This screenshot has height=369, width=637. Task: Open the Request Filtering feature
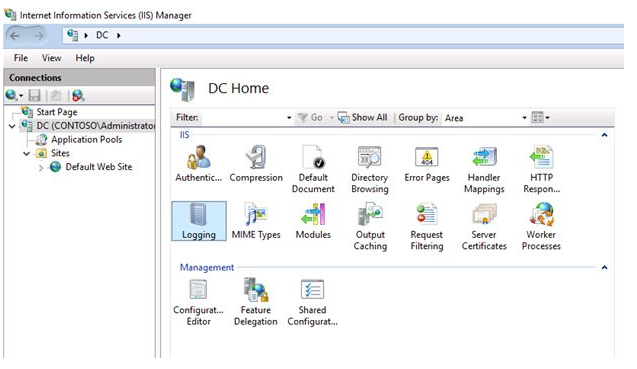(427, 226)
